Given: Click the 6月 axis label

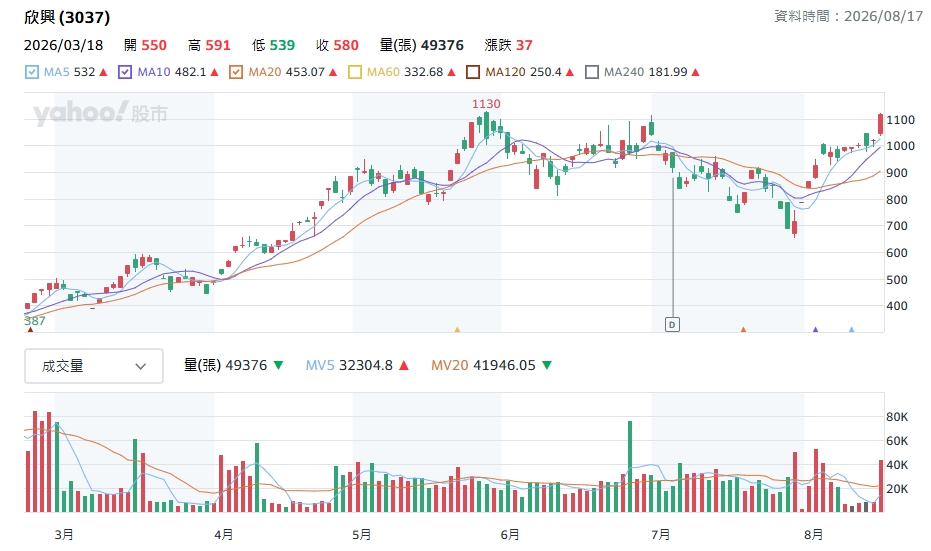Looking at the screenshot, I should click(x=510, y=535).
